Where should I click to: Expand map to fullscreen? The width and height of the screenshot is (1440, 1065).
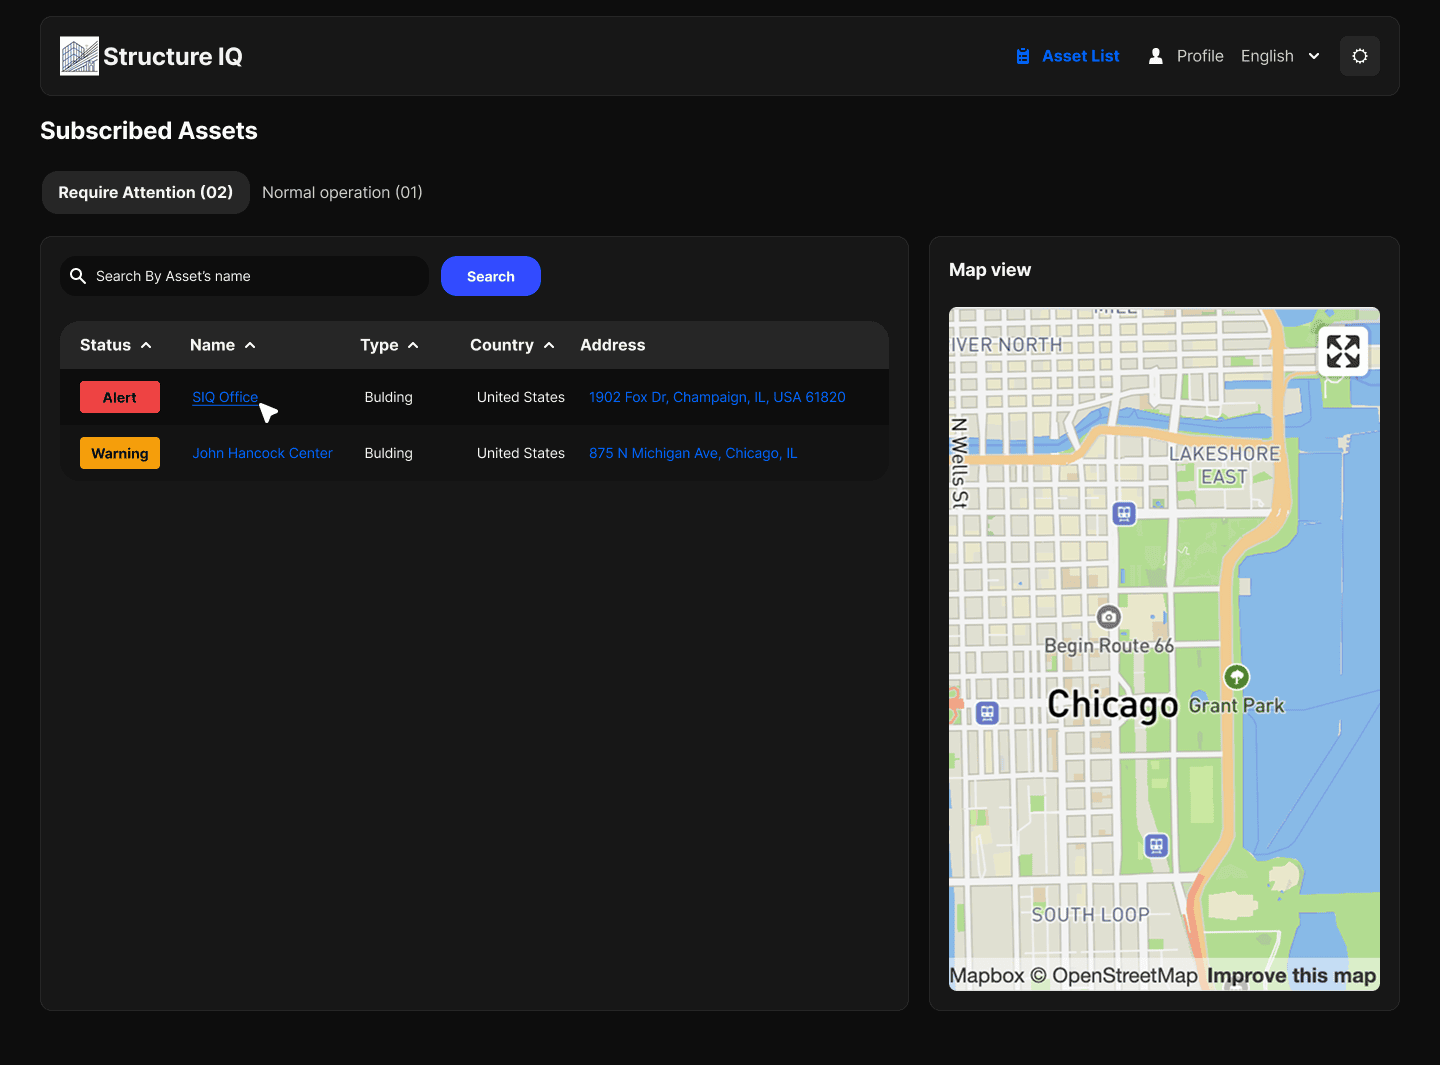[1343, 351]
